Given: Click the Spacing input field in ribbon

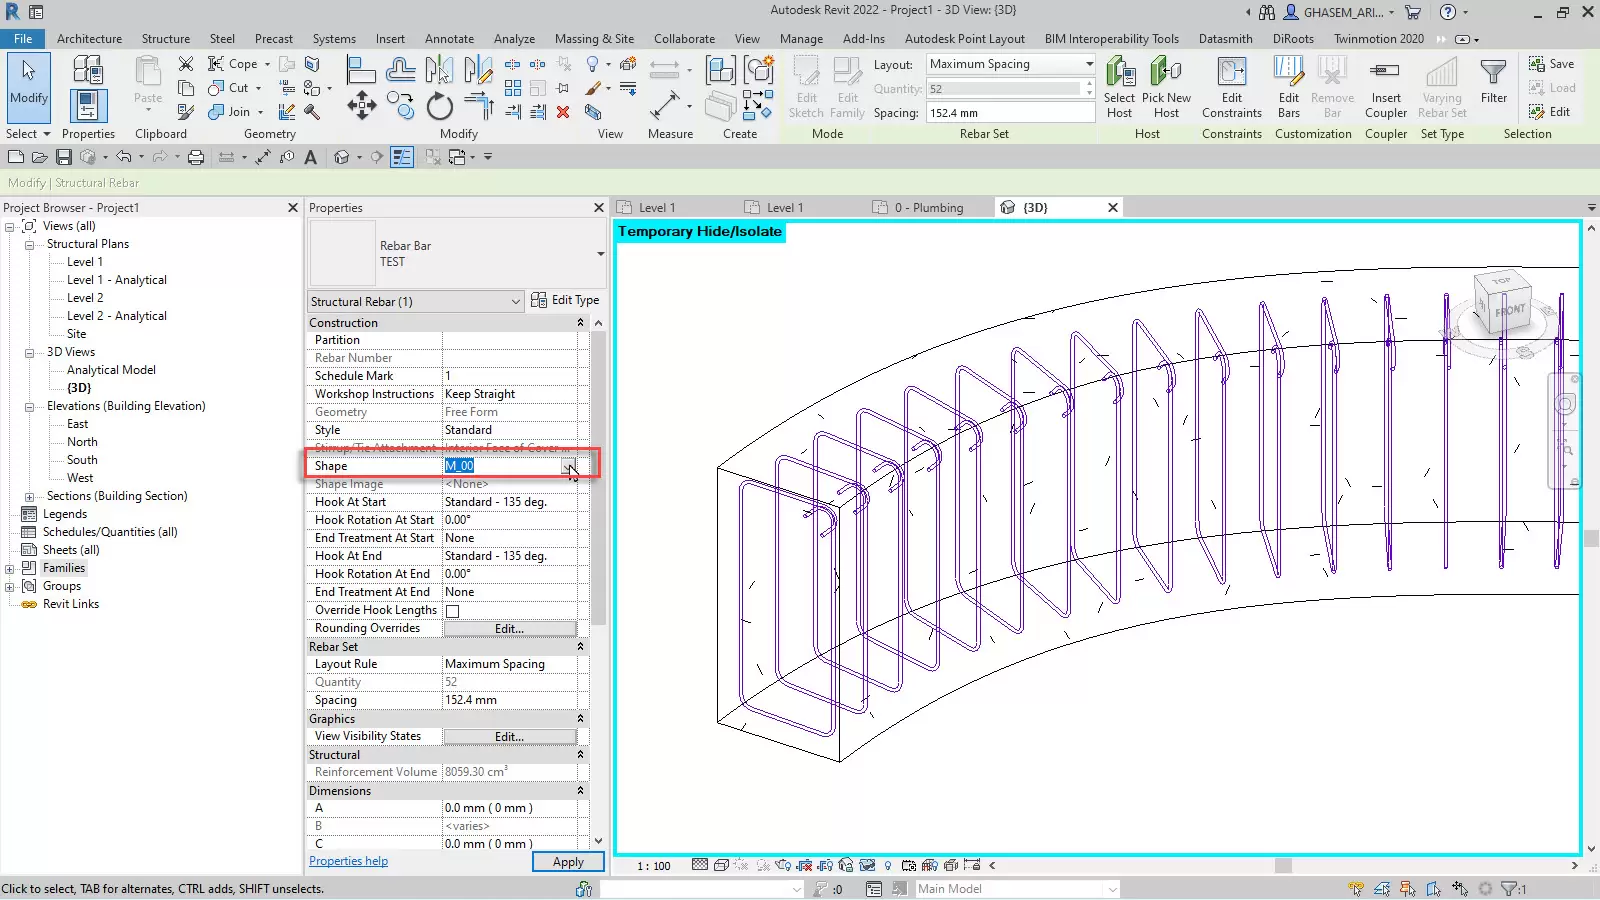Looking at the screenshot, I should 1009,113.
